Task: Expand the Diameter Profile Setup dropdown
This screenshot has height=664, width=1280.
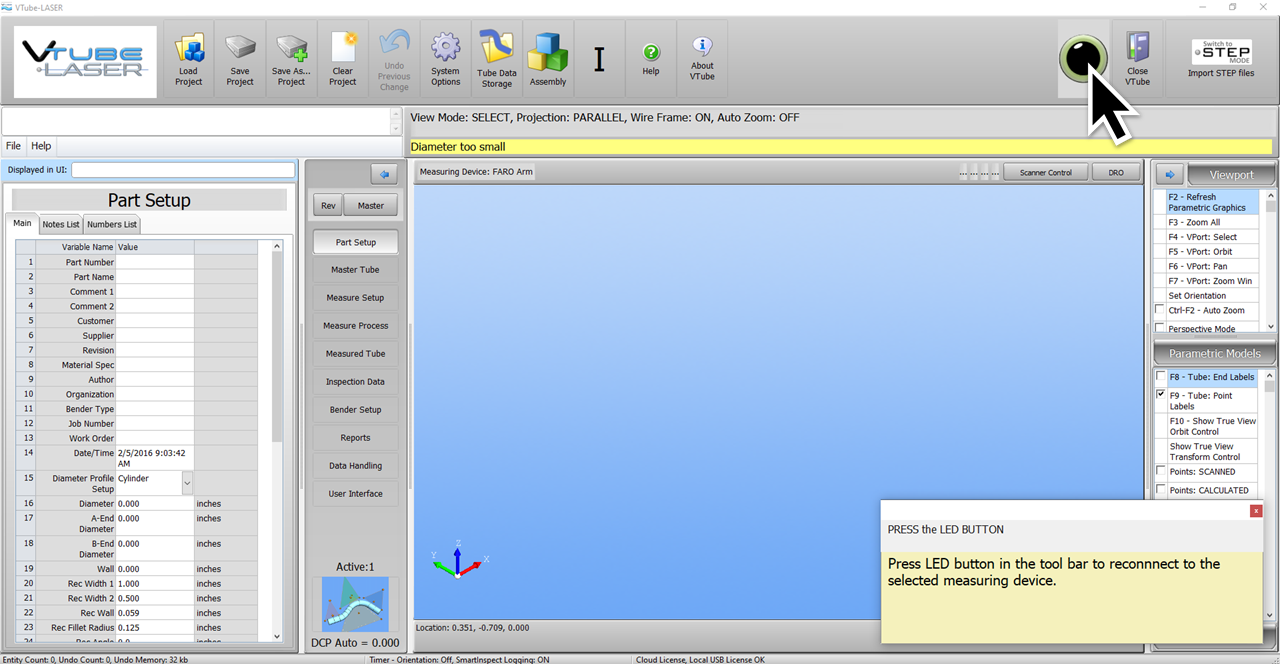Action: [187, 483]
